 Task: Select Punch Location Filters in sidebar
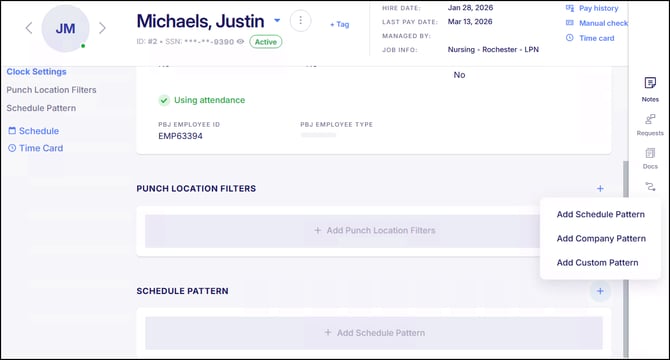[x=51, y=90]
